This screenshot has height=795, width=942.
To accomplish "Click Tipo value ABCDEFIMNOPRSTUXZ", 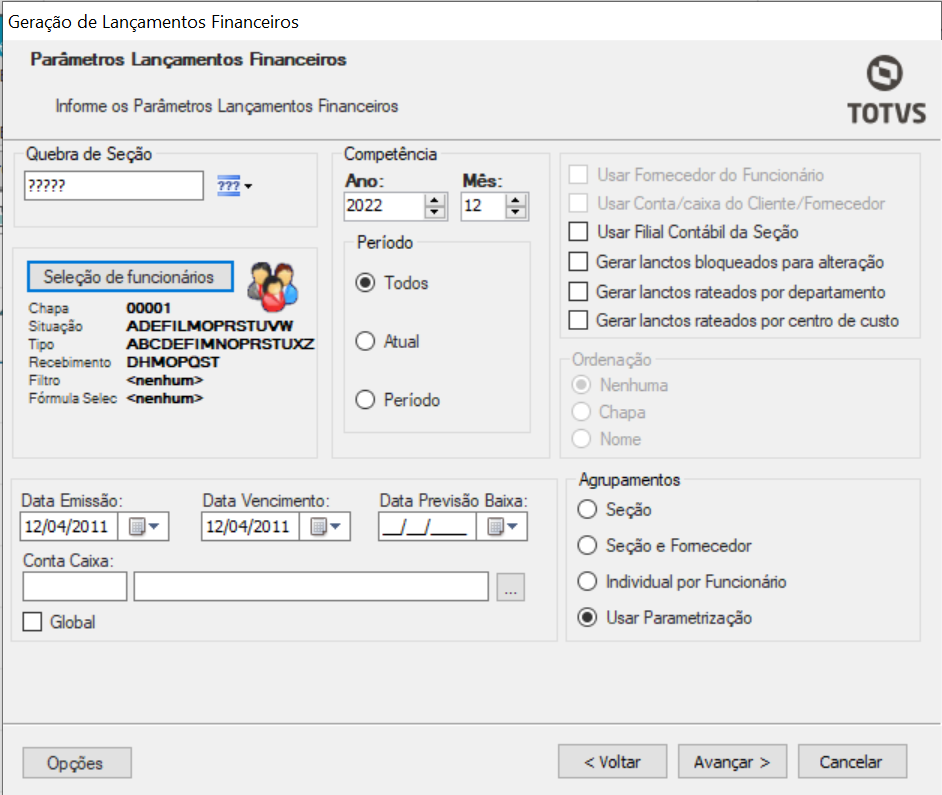I will [x=220, y=344].
